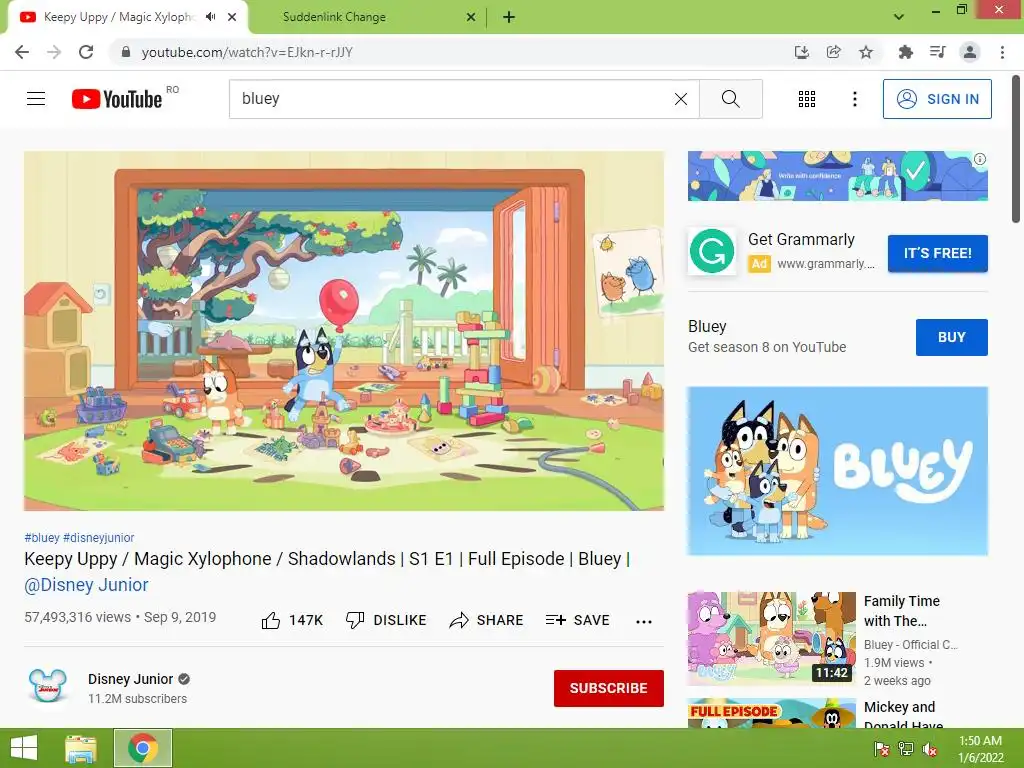The width and height of the screenshot is (1024, 768).
Task: Open the Grammarly logo ad icon
Action: pos(711,251)
